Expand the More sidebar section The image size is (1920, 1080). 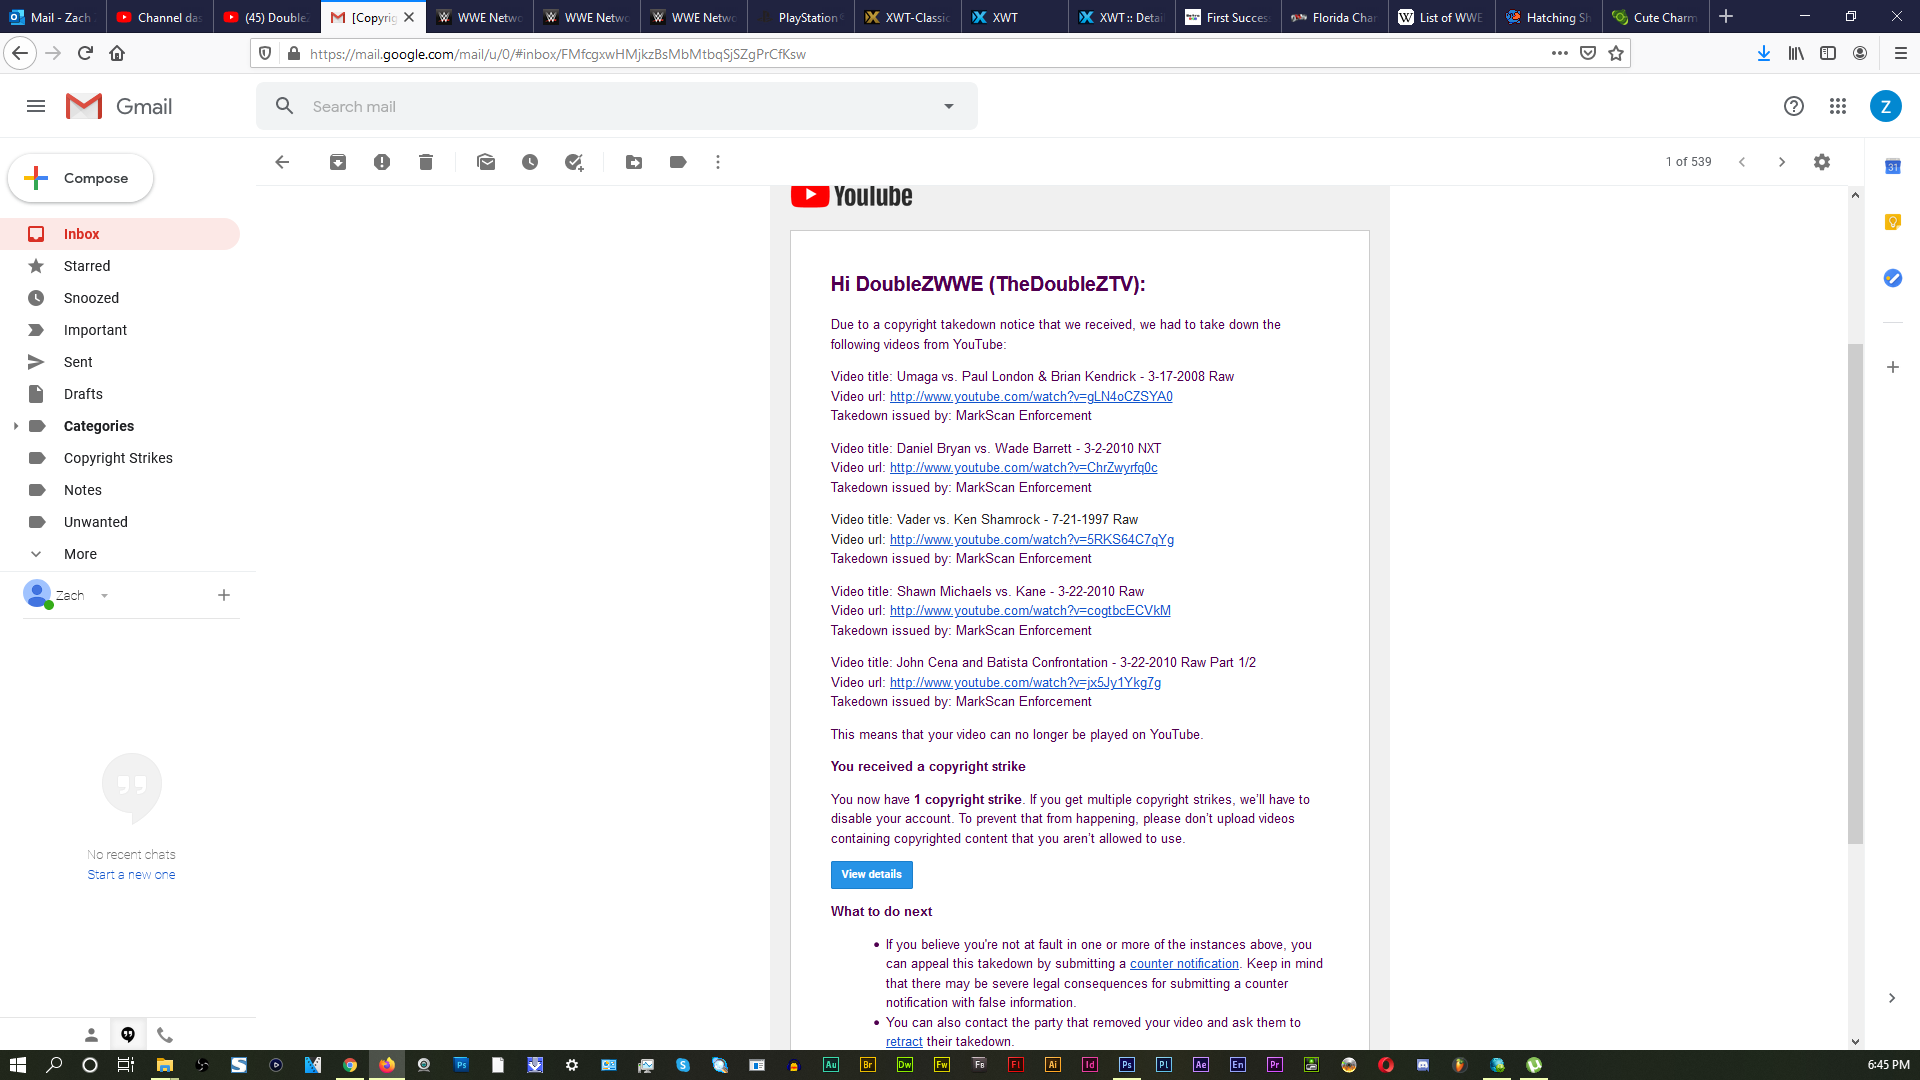(x=79, y=553)
